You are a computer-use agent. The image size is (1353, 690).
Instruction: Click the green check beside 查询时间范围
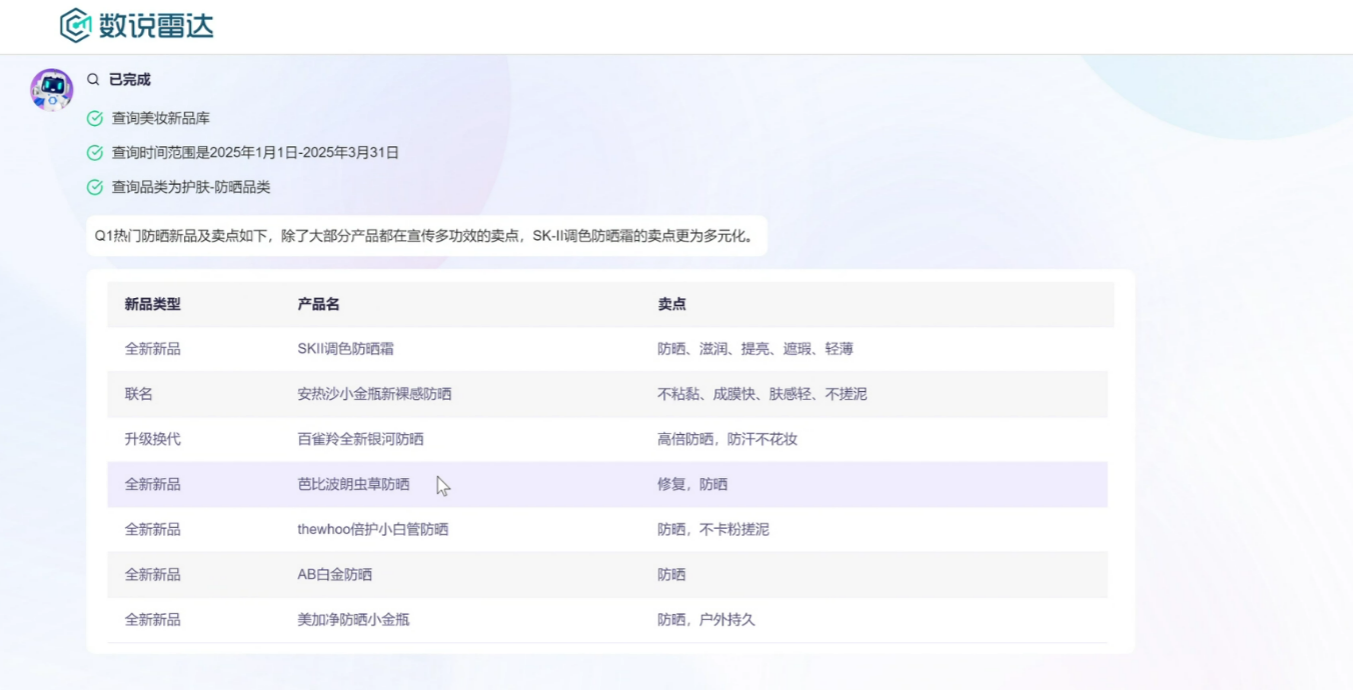point(95,153)
